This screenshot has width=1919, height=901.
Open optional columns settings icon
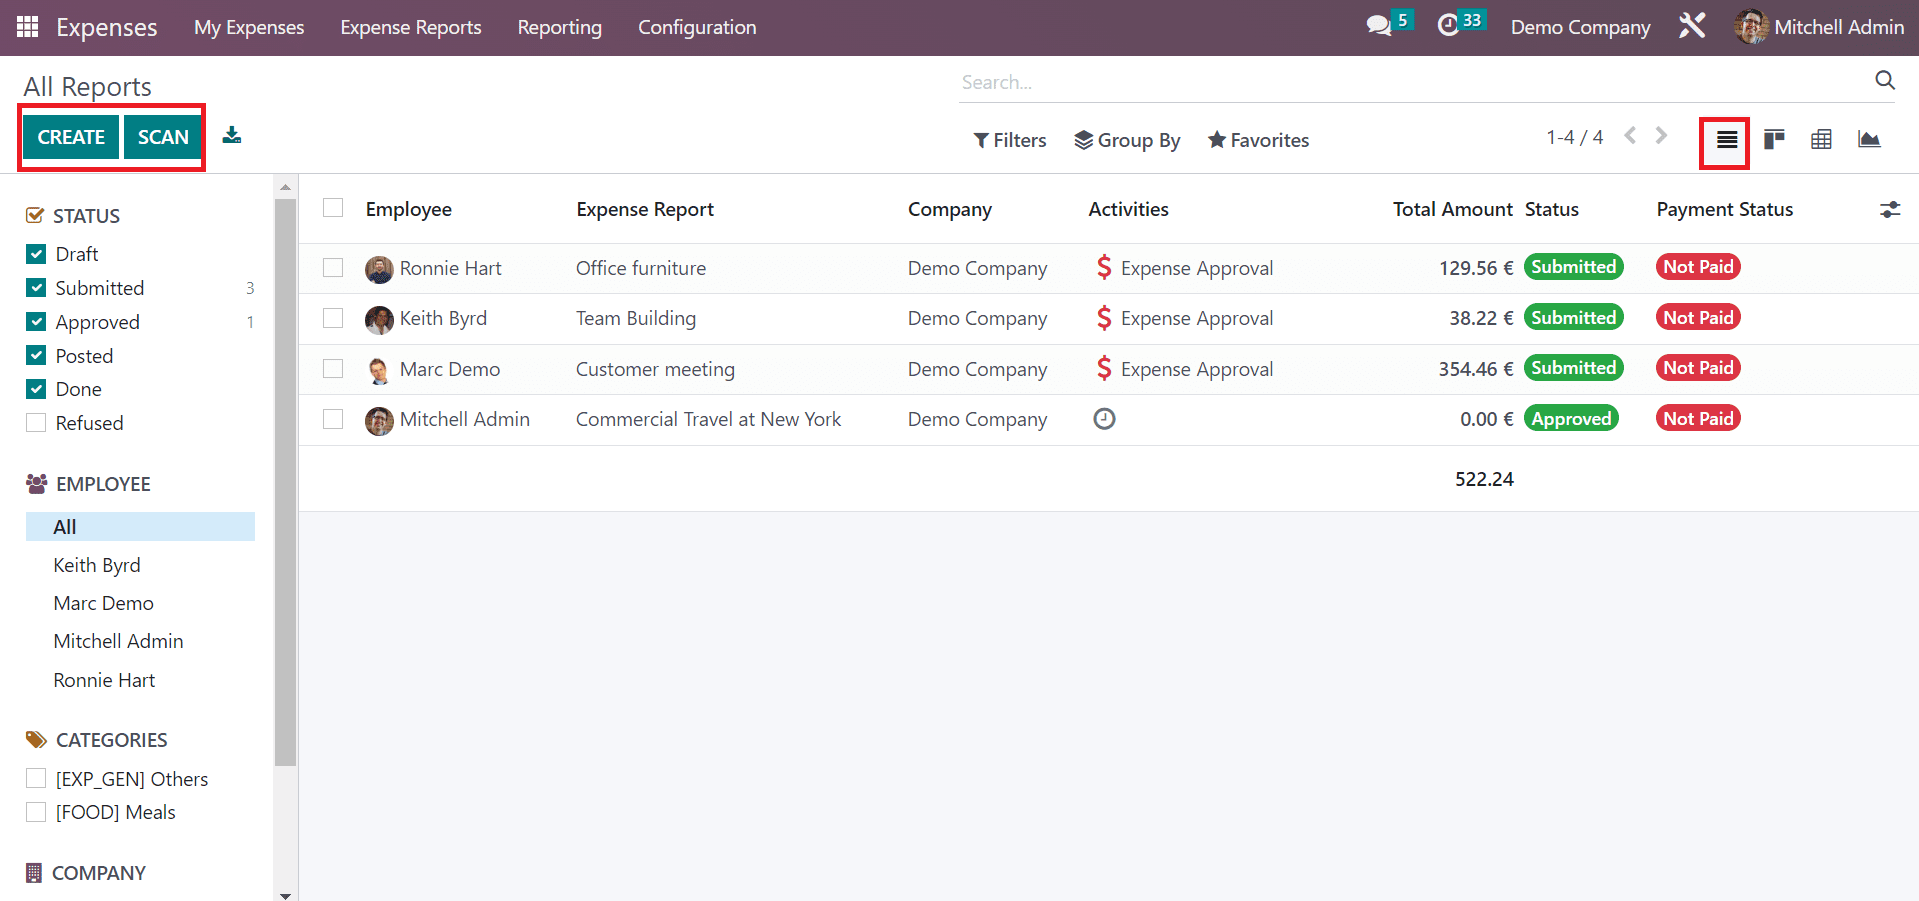(1889, 210)
